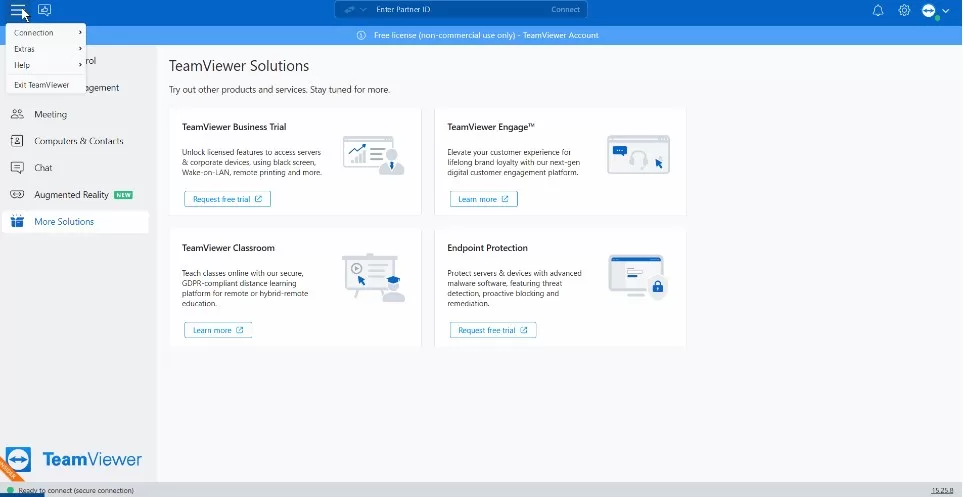Click the Meeting people icon in sidebar
The height and width of the screenshot is (497, 963).
pos(17,114)
